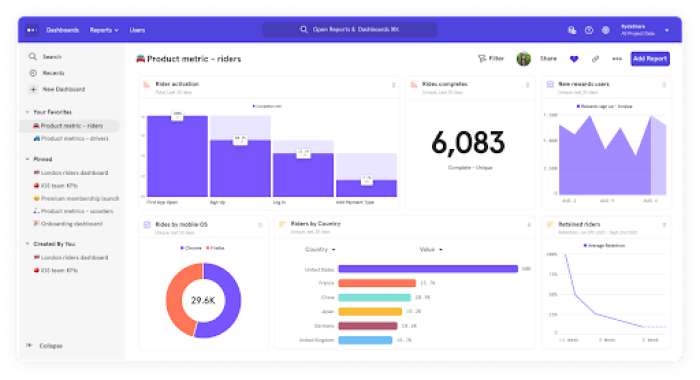Open kebab menu on Retained riders card

pos(664,225)
